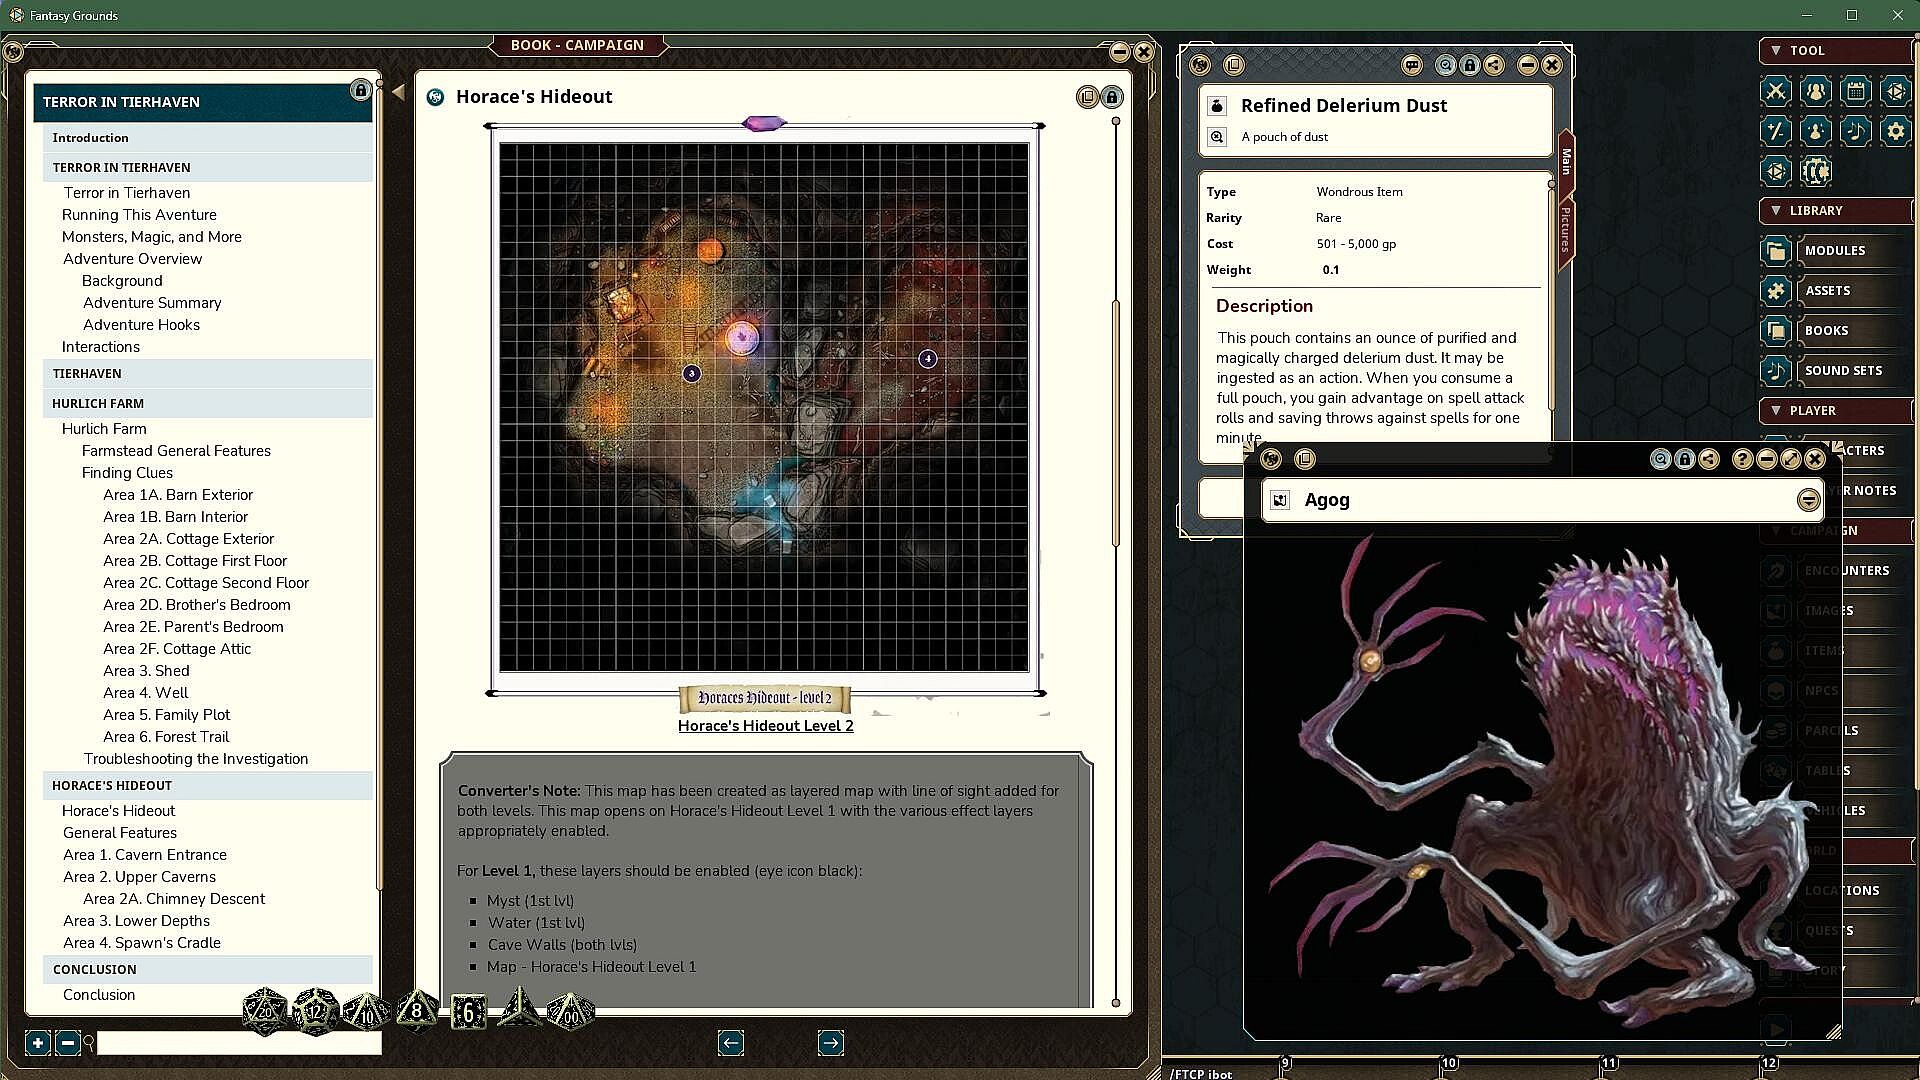Toggle the lock on Horace's Hideout page
1920x1080 pixels.
tap(1111, 97)
